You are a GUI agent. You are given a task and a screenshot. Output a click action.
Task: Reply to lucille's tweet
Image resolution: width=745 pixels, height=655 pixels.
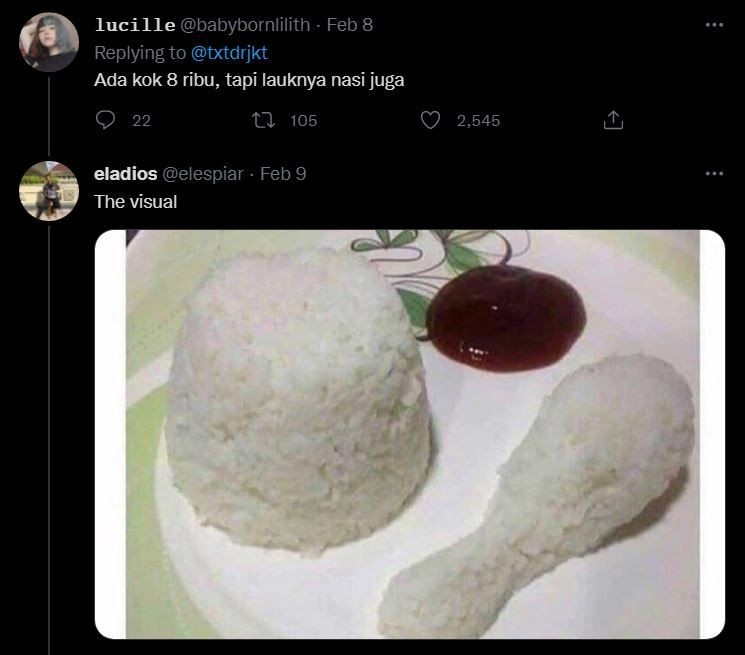pos(106,120)
